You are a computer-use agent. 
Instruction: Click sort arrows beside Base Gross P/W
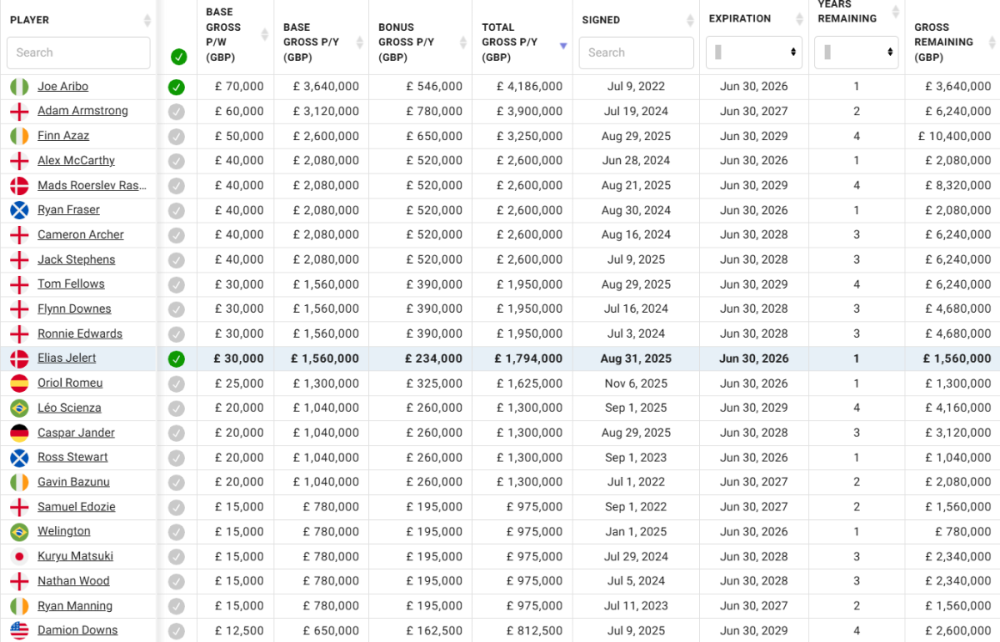click(x=265, y=35)
